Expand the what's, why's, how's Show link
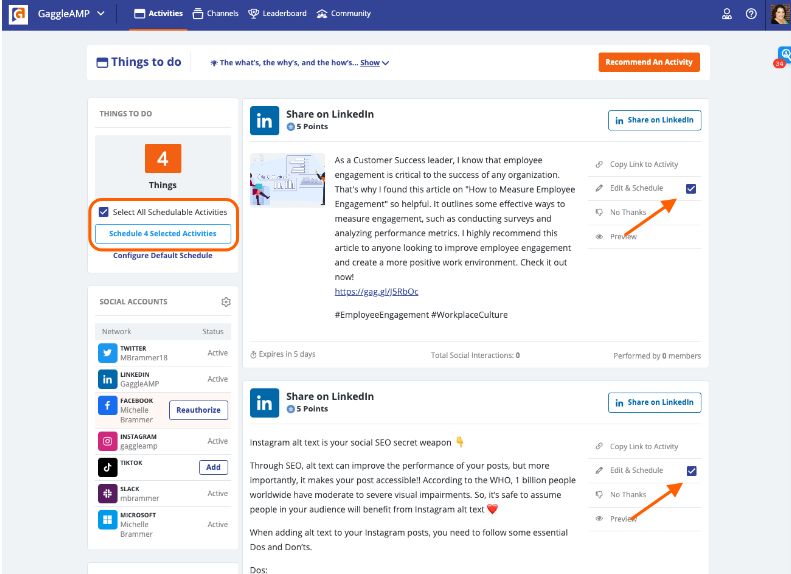This screenshot has width=791, height=574. pyautogui.click(x=374, y=63)
